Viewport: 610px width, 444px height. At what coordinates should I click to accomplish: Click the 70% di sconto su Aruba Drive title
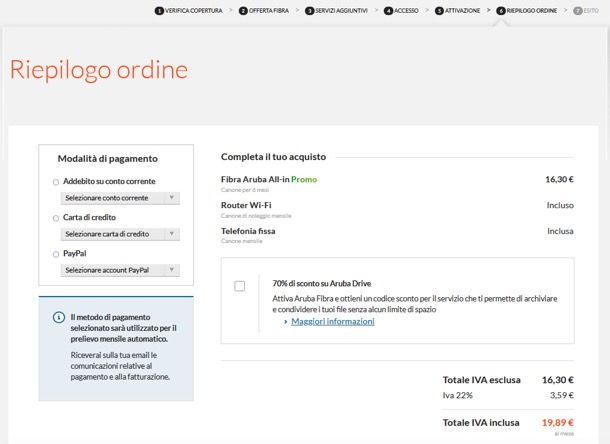pos(322,283)
